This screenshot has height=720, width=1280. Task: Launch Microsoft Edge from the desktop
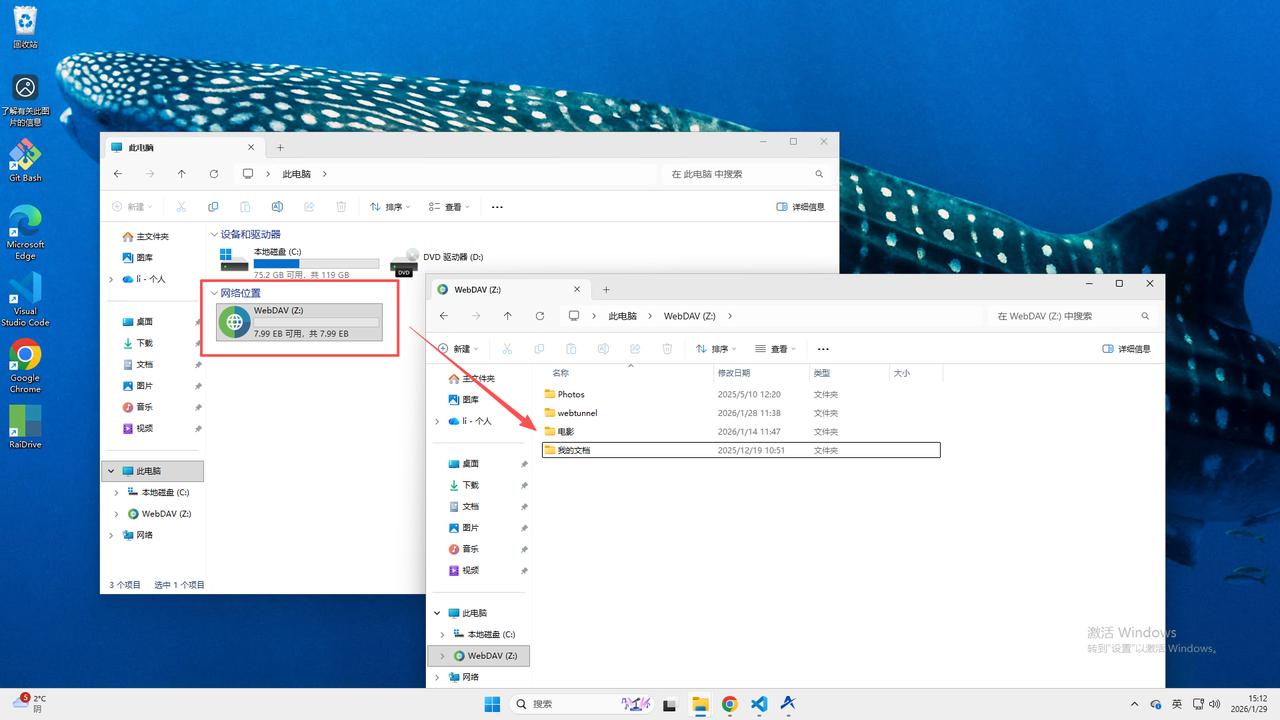click(25, 232)
